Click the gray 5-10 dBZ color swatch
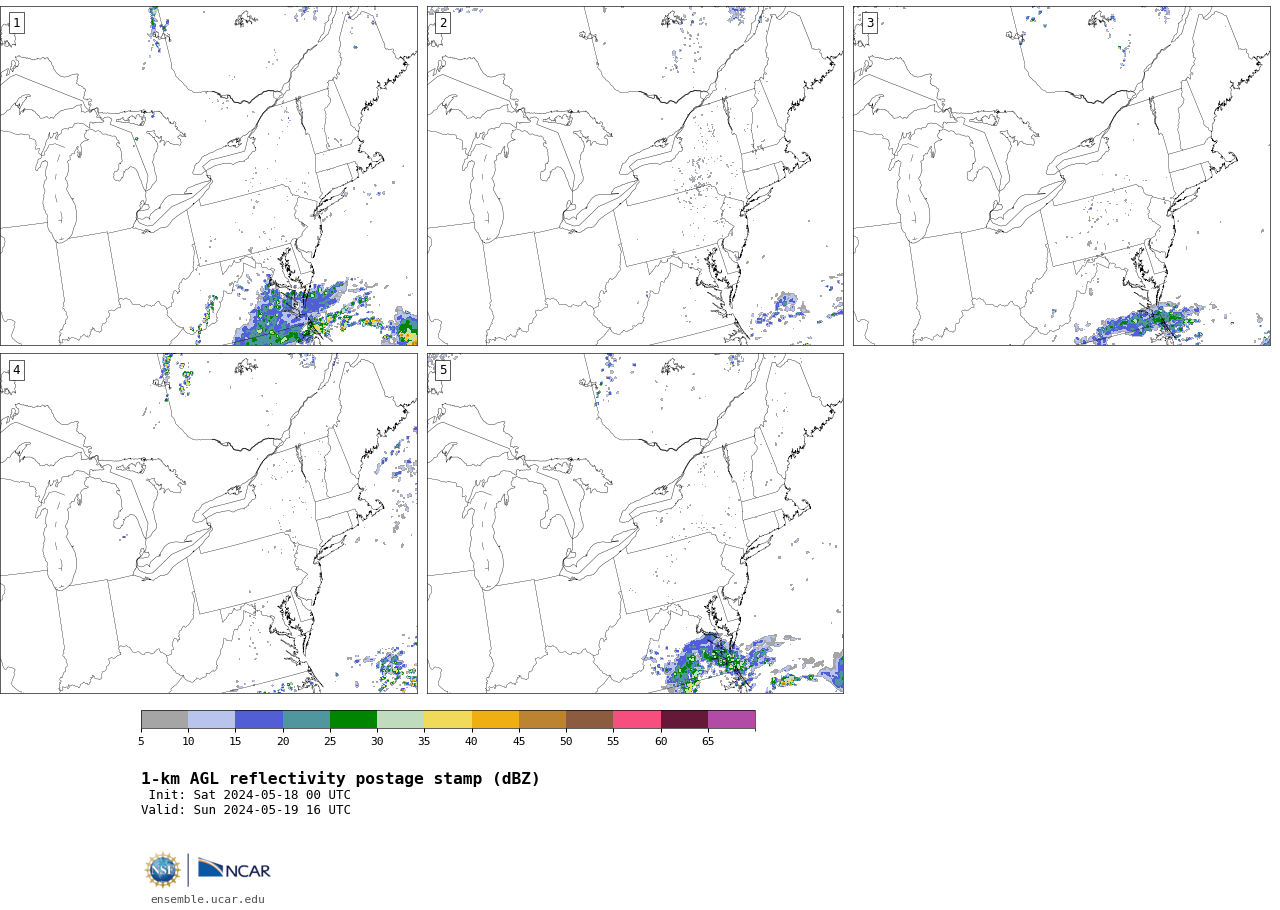 (165, 720)
